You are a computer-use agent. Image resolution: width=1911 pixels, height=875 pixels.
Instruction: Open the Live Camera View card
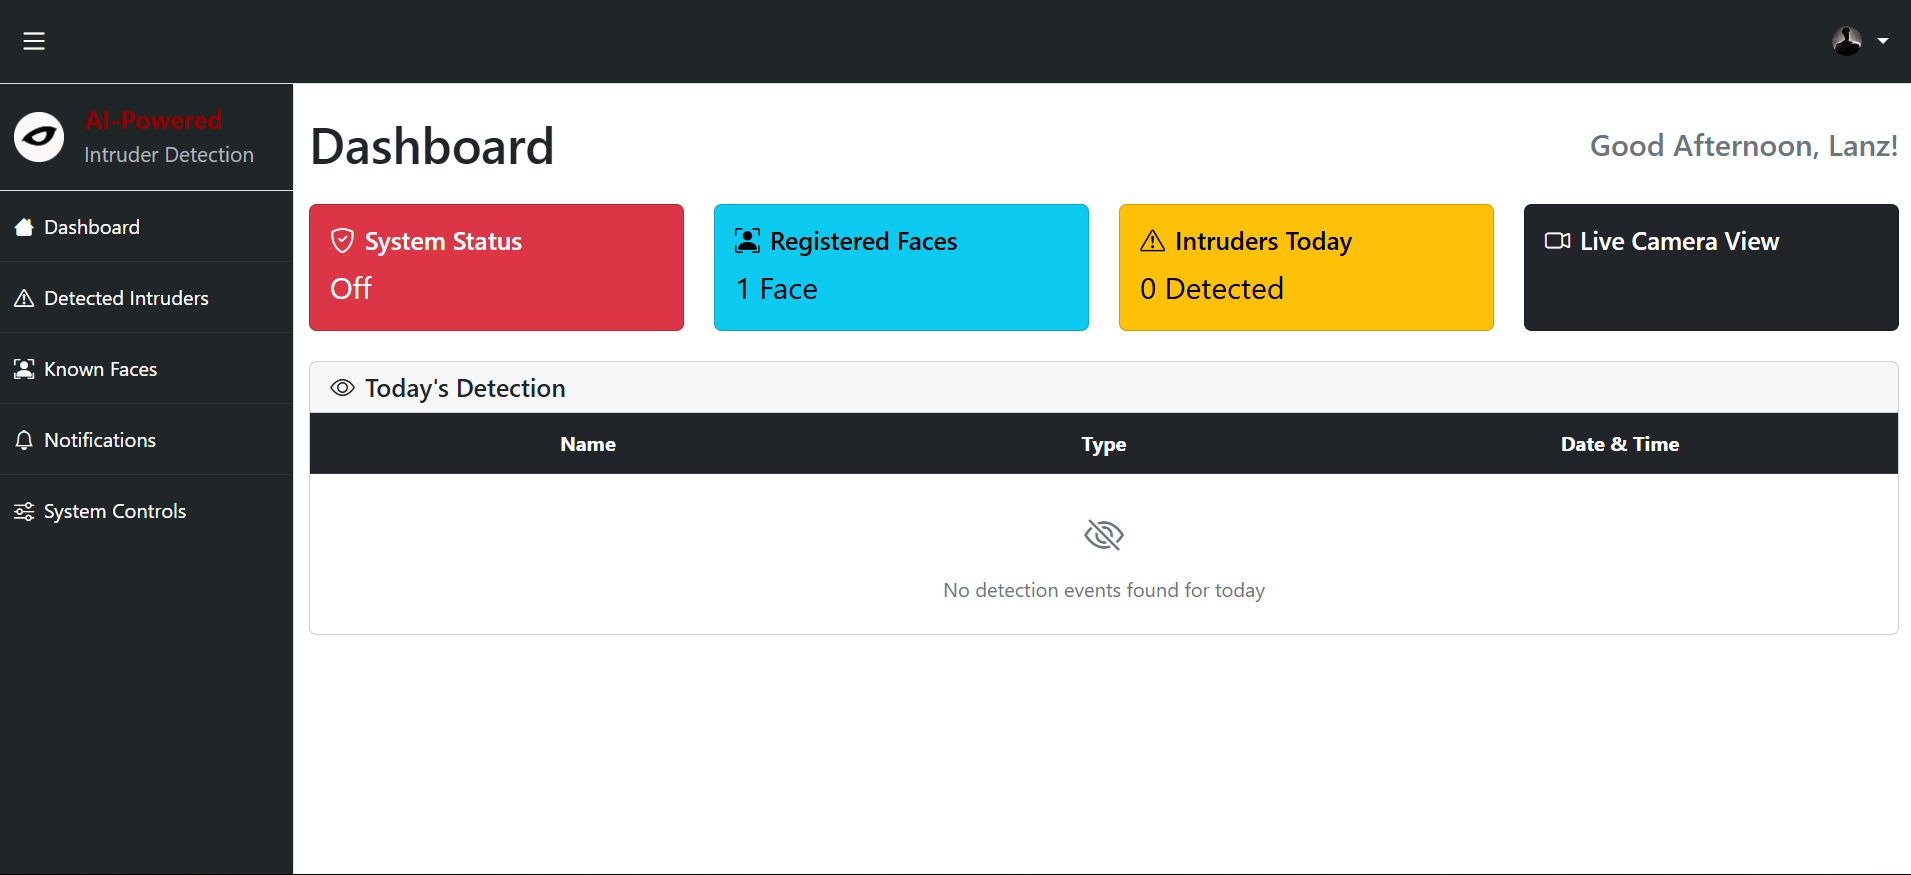click(1711, 267)
